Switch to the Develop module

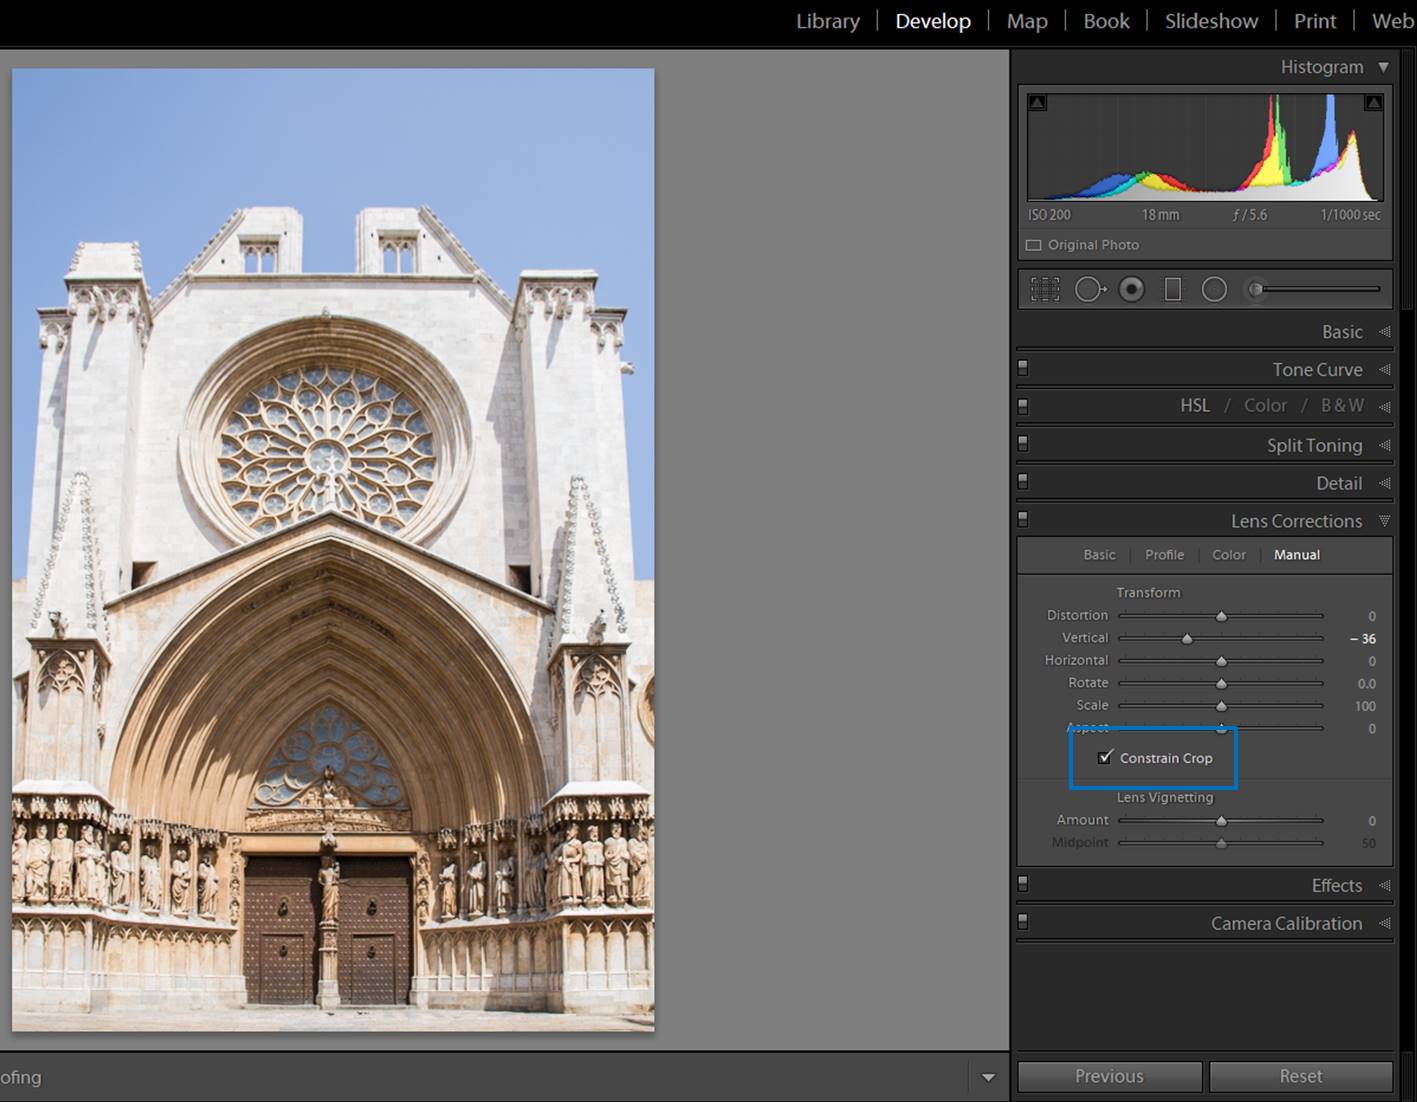pos(933,21)
